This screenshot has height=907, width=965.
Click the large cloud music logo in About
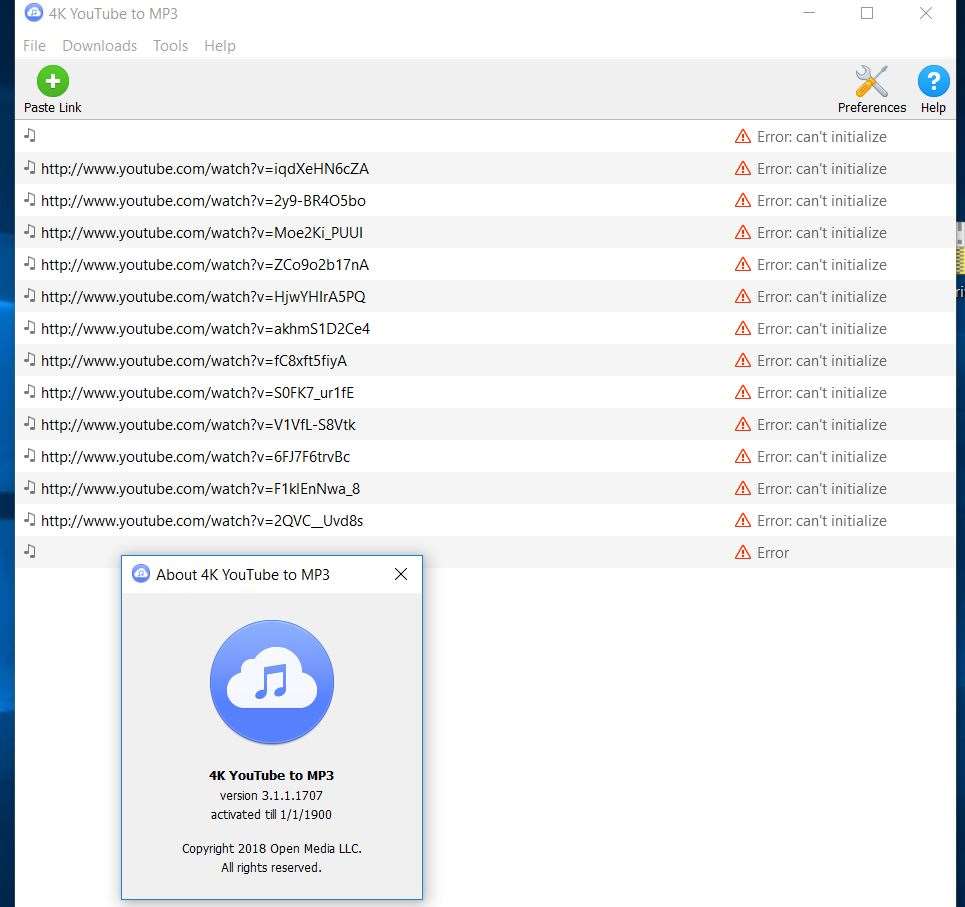[x=272, y=683]
